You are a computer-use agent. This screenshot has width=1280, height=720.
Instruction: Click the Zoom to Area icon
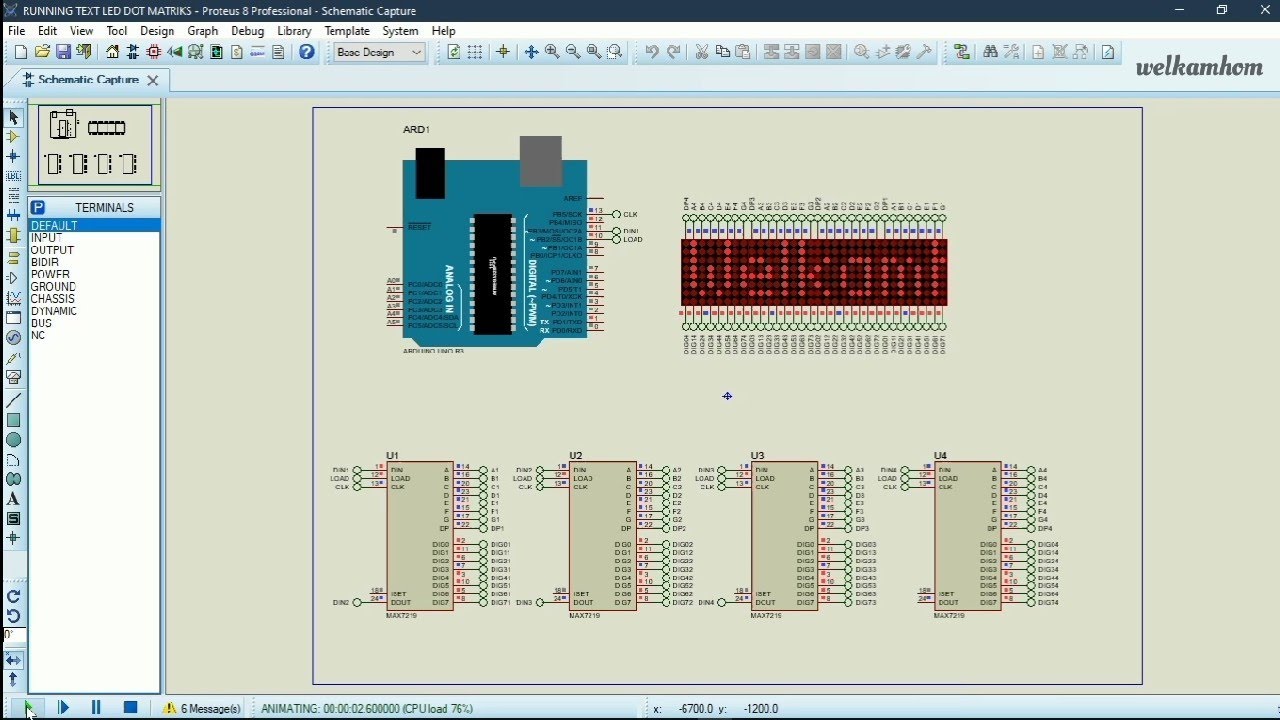tap(615, 52)
